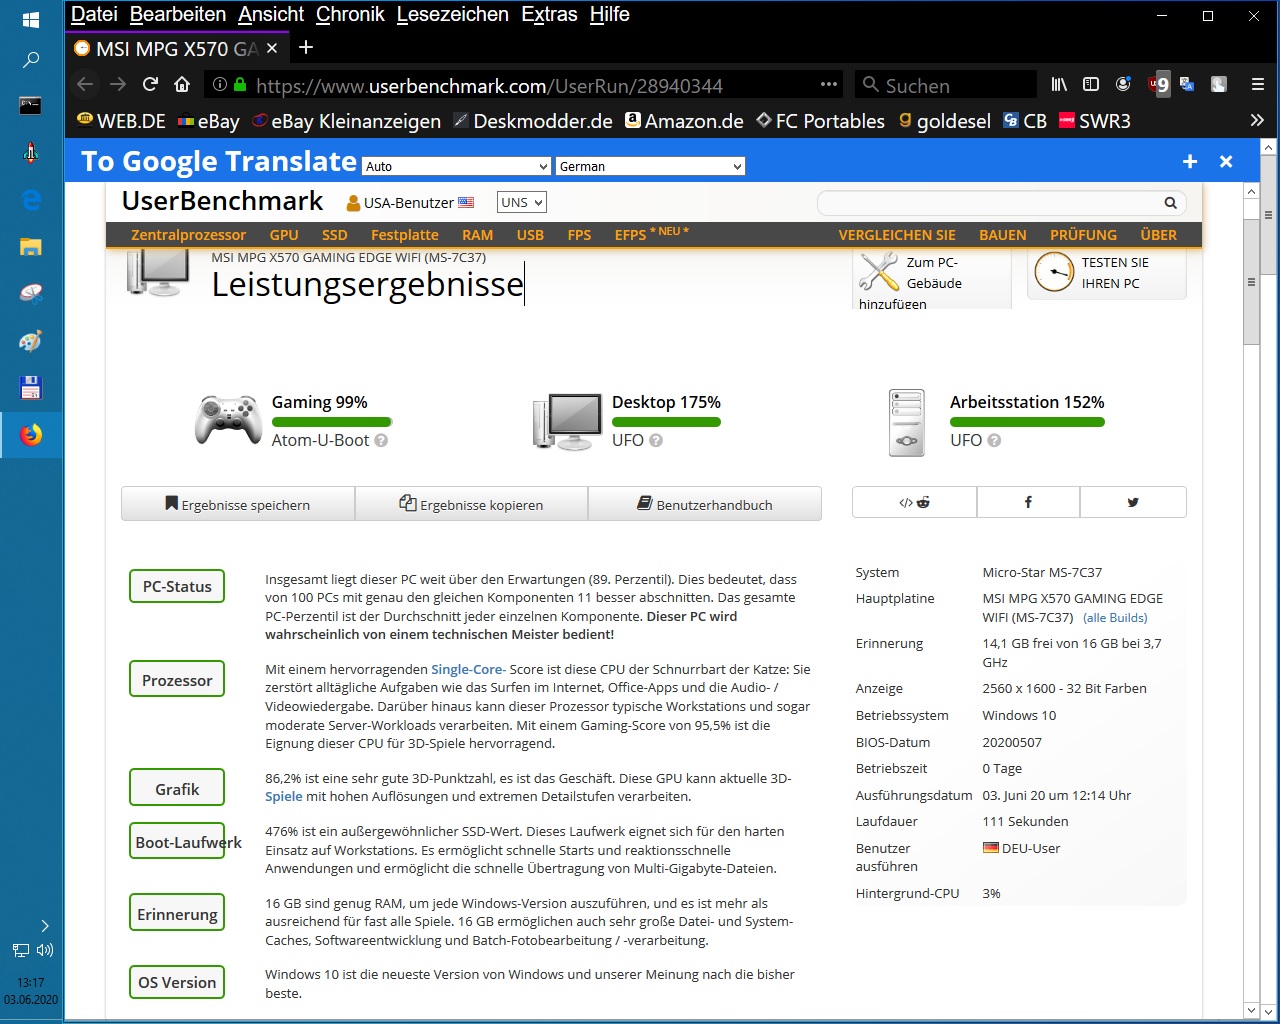This screenshot has height=1024, width=1280.
Task: Click the Firefox Suchen search field
Action: 946,85
